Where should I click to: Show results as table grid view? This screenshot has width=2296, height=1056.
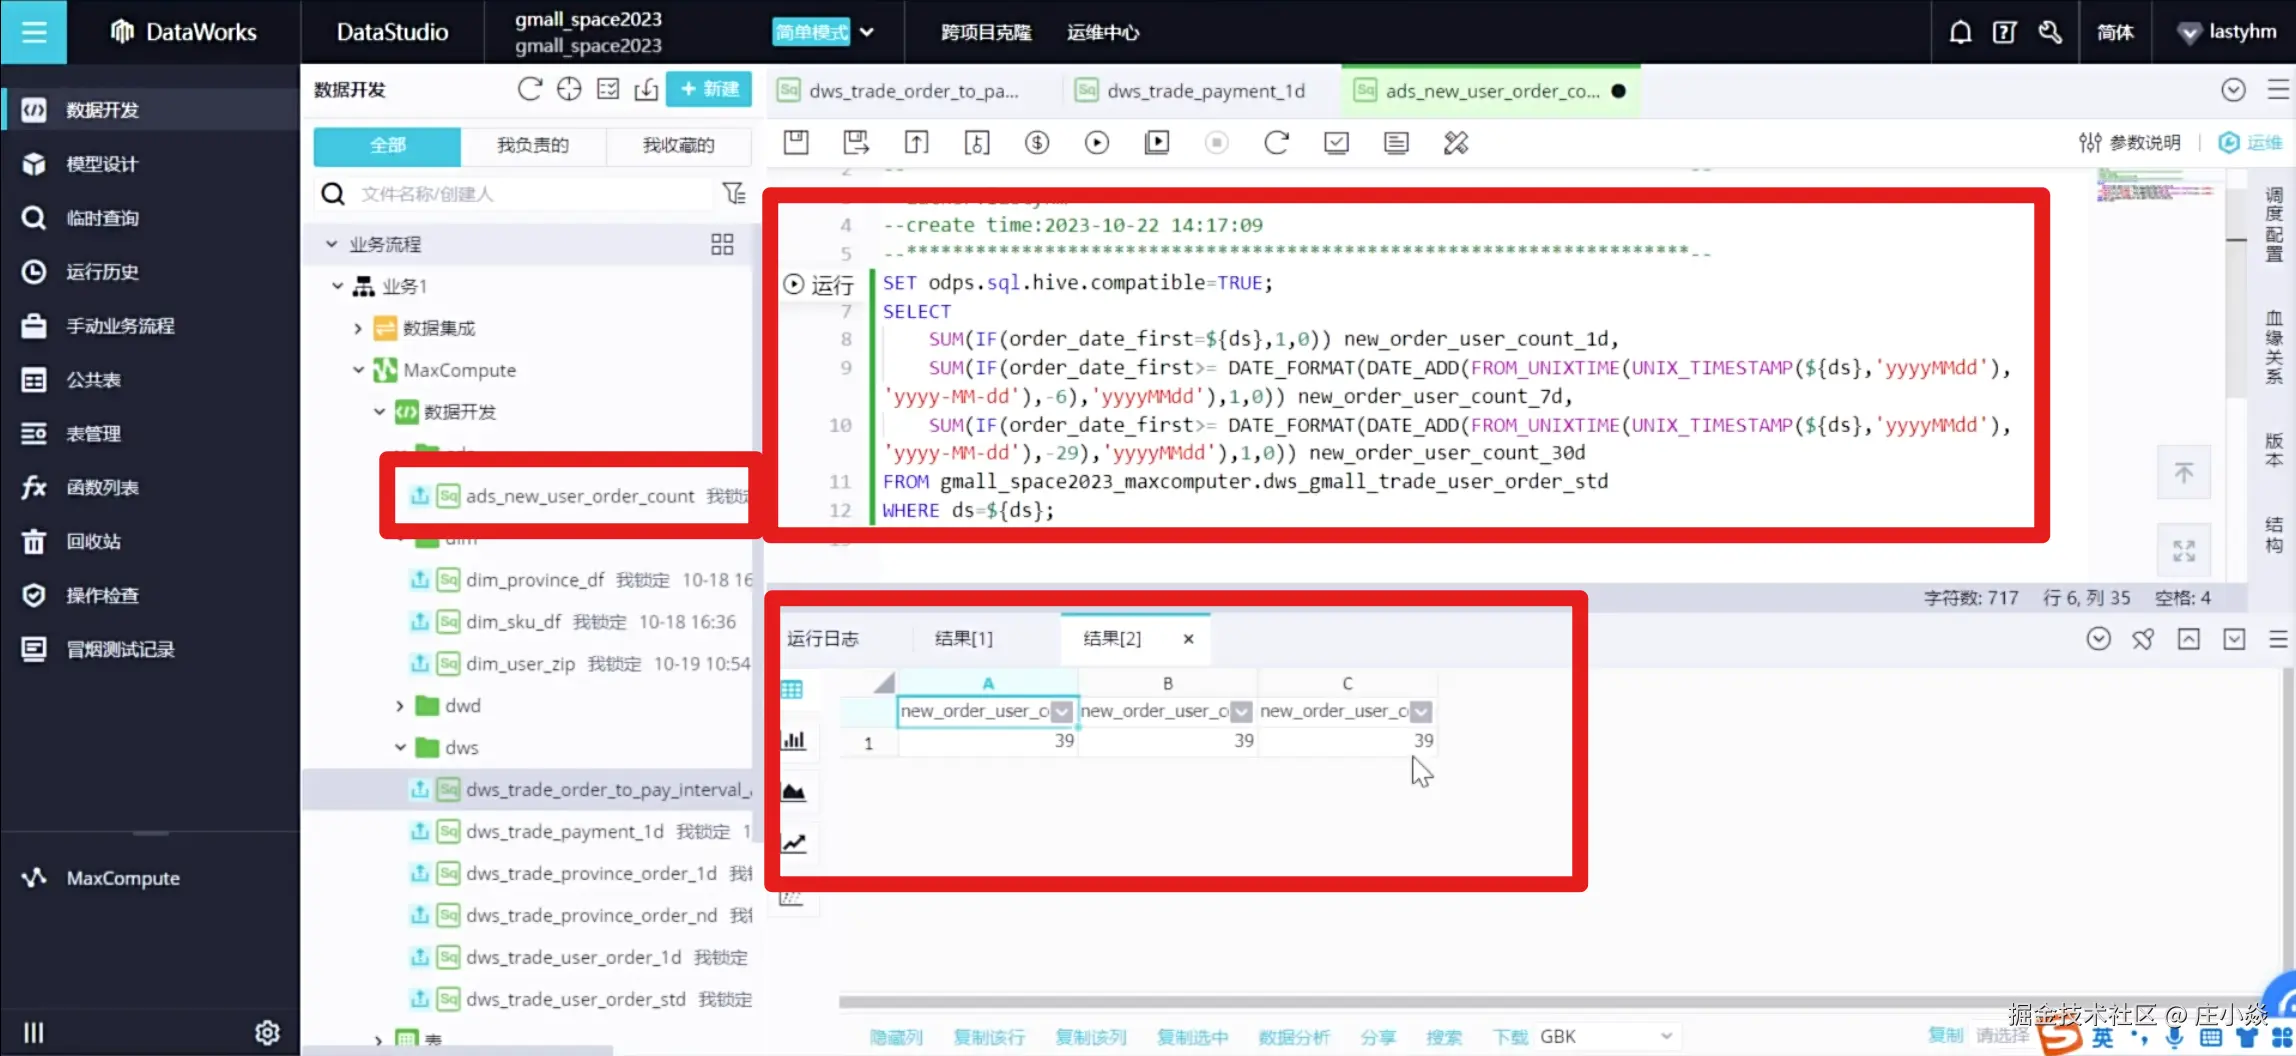coord(792,689)
